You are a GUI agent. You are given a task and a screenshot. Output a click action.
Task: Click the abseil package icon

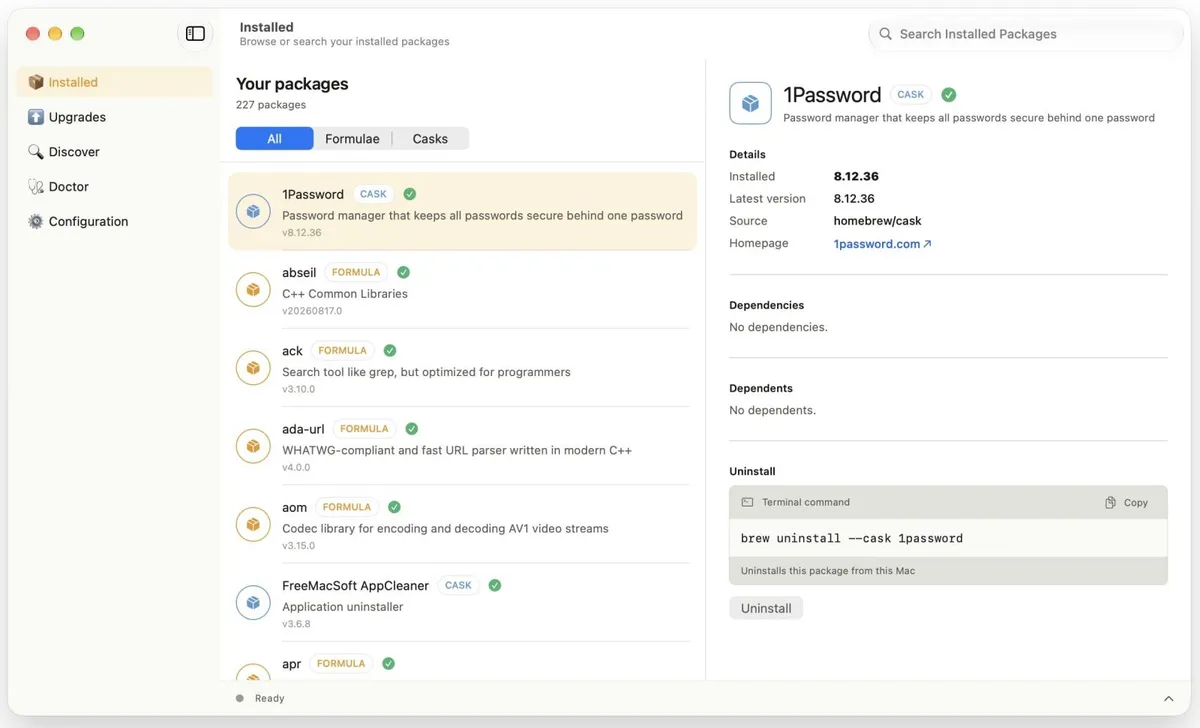pyautogui.click(x=253, y=290)
